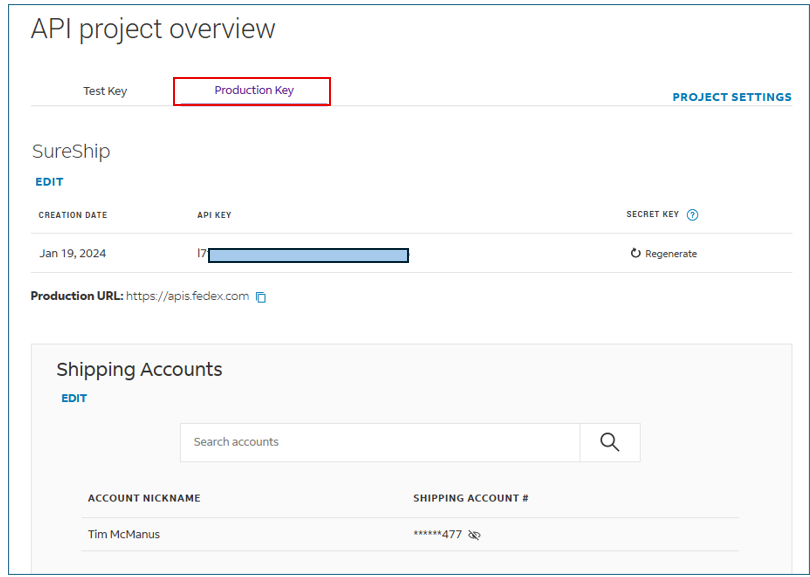This screenshot has height=577, width=810.
Task: Click the magnifying glass search button
Action: click(610, 442)
